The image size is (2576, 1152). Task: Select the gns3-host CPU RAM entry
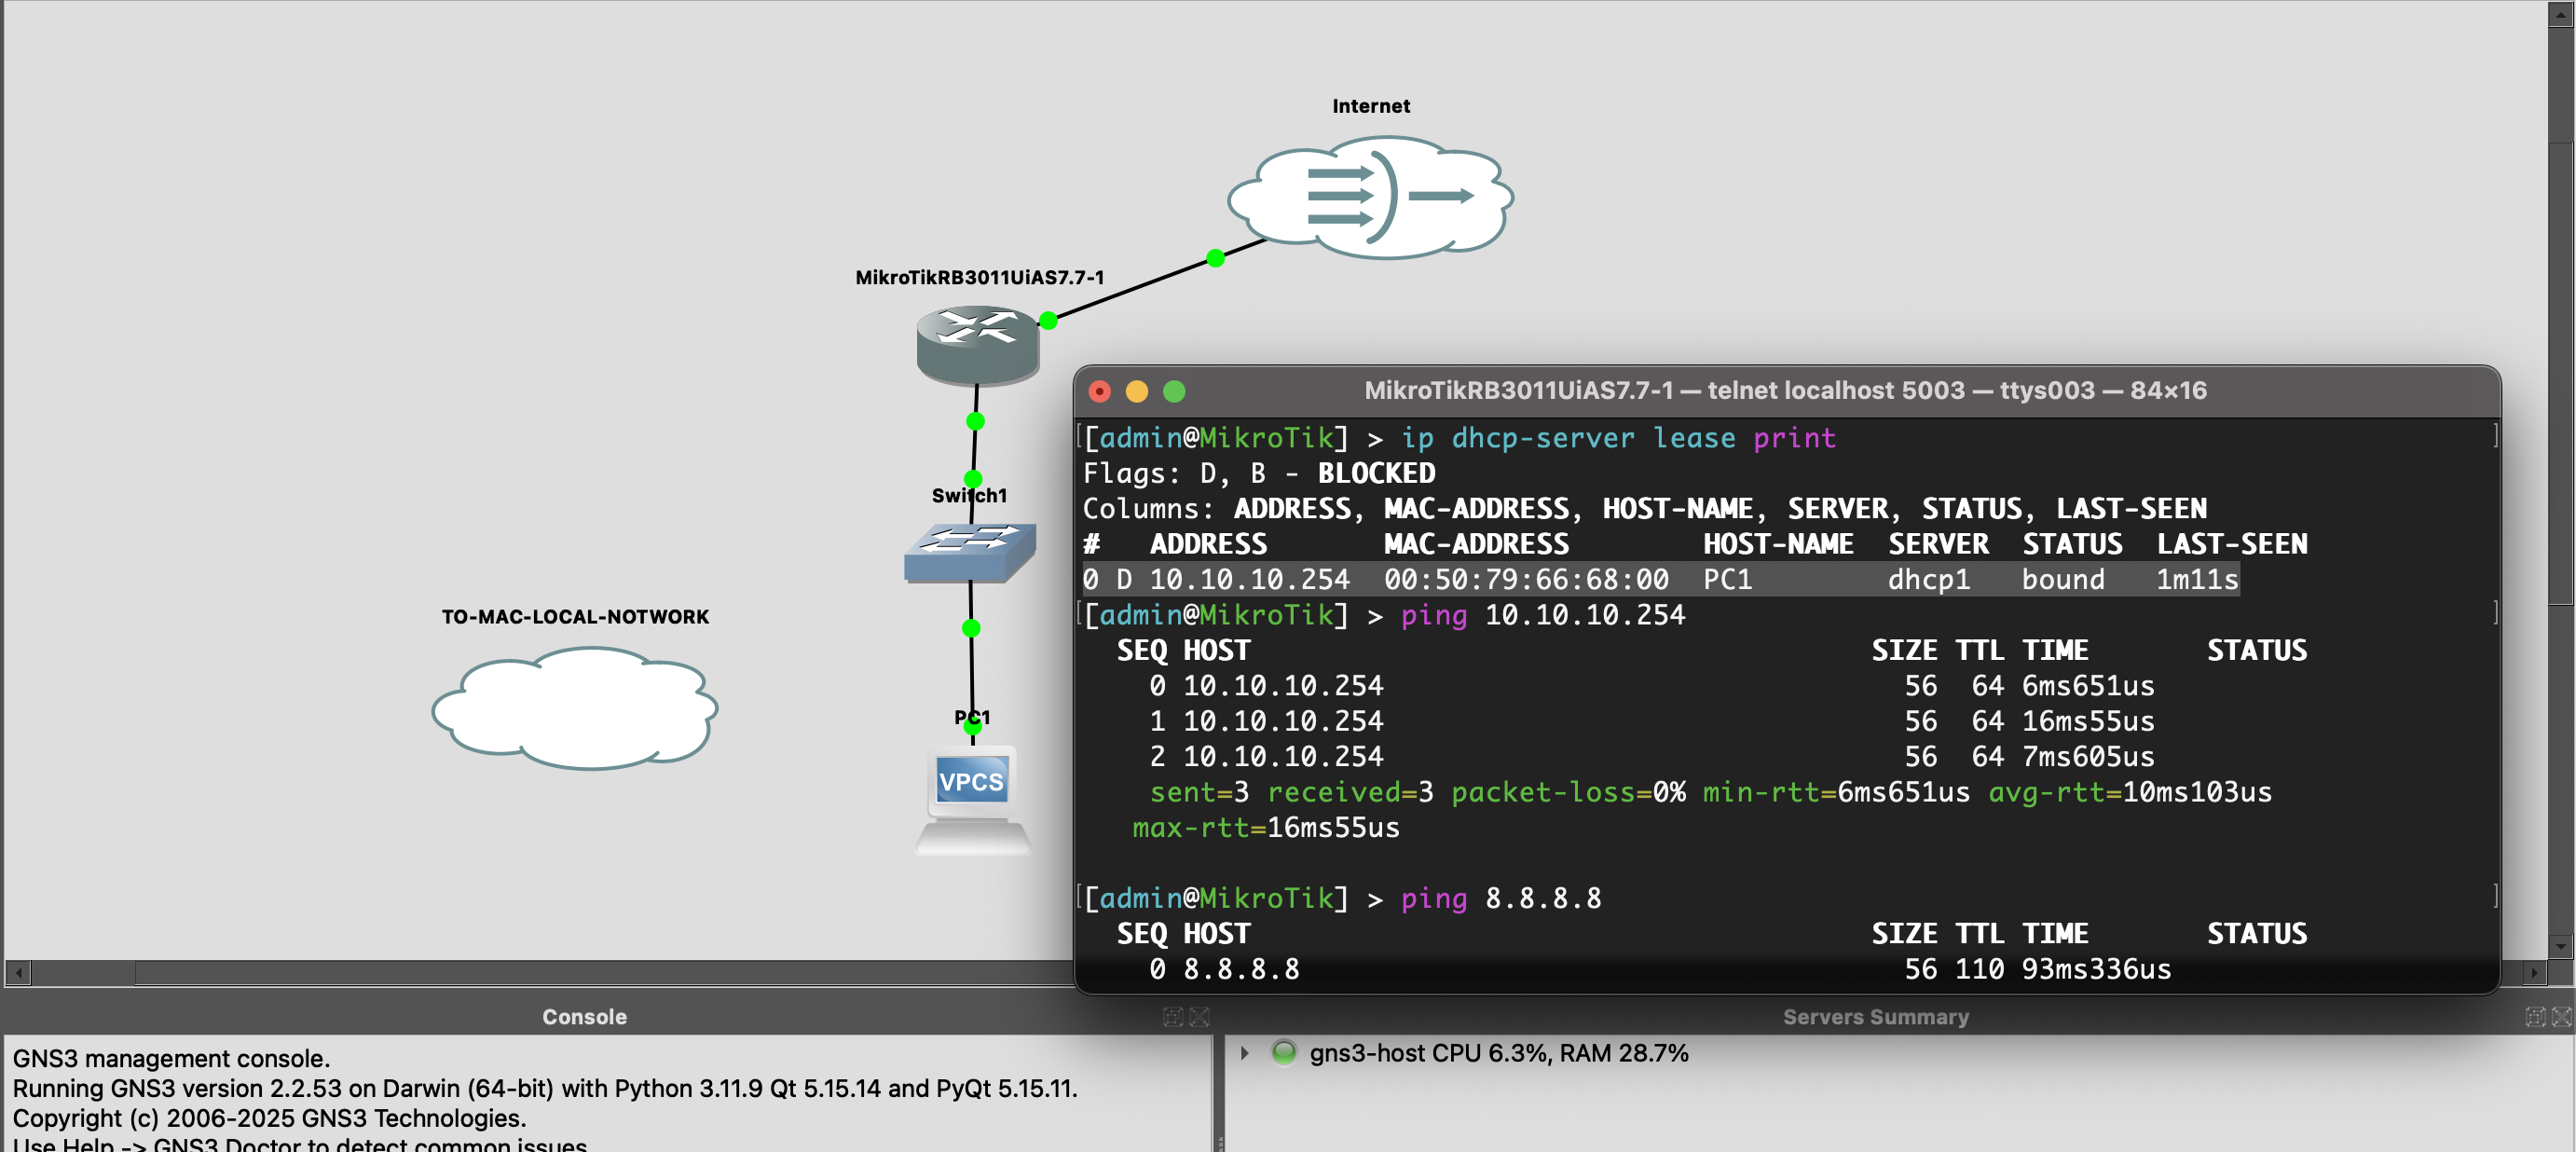click(x=1498, y=1053)
